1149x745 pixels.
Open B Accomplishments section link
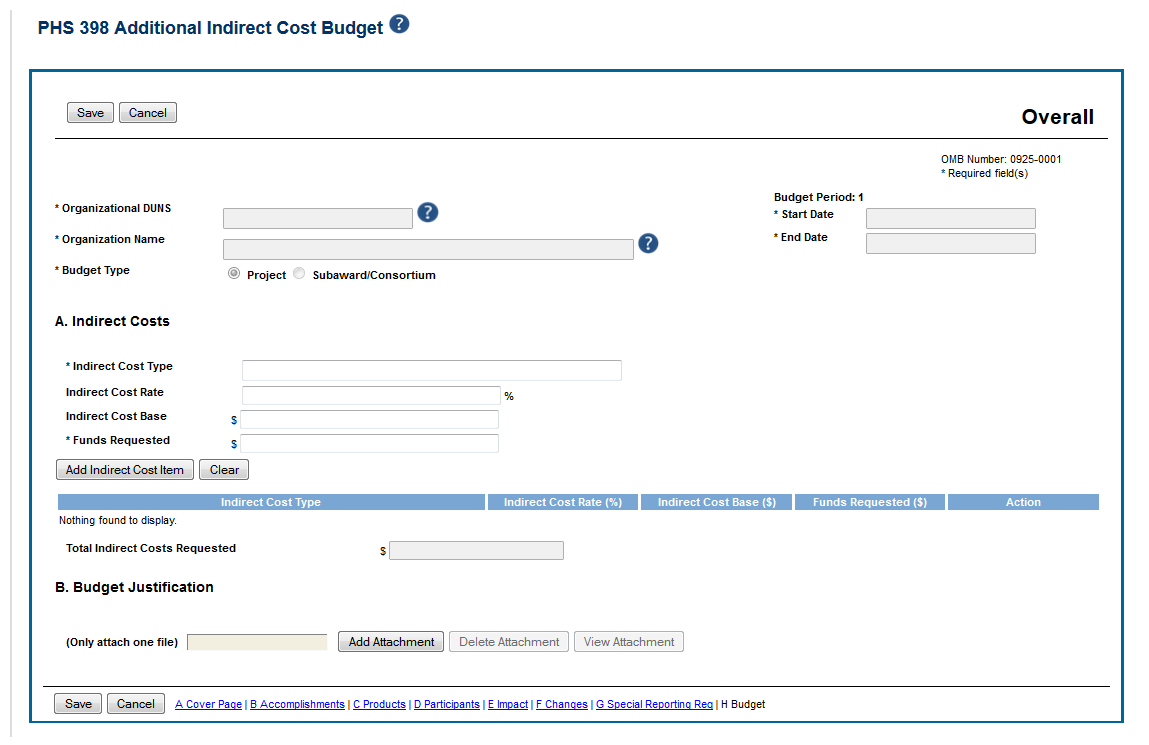point(297,705)
